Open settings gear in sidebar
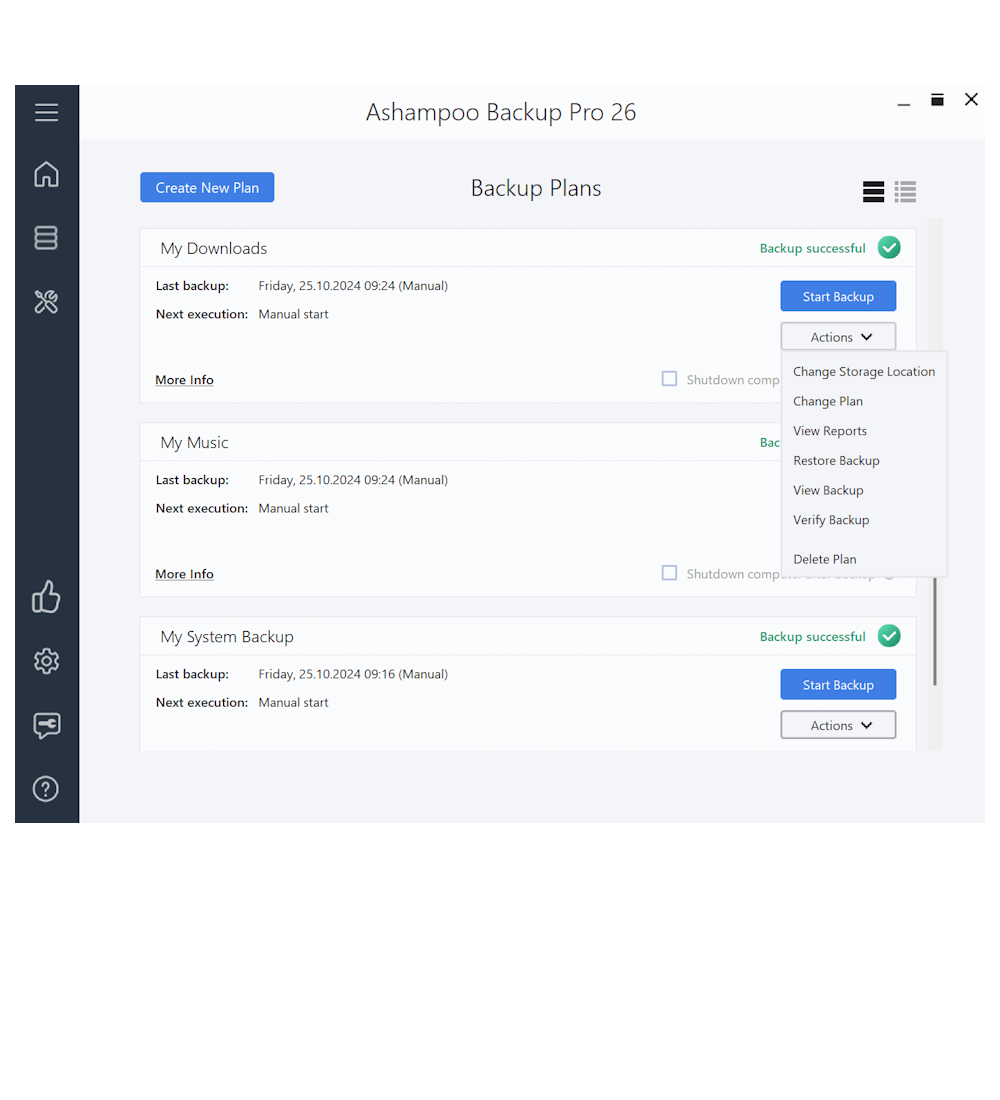The height and width of the screenshot is (1100, 1000). point(46,661)
